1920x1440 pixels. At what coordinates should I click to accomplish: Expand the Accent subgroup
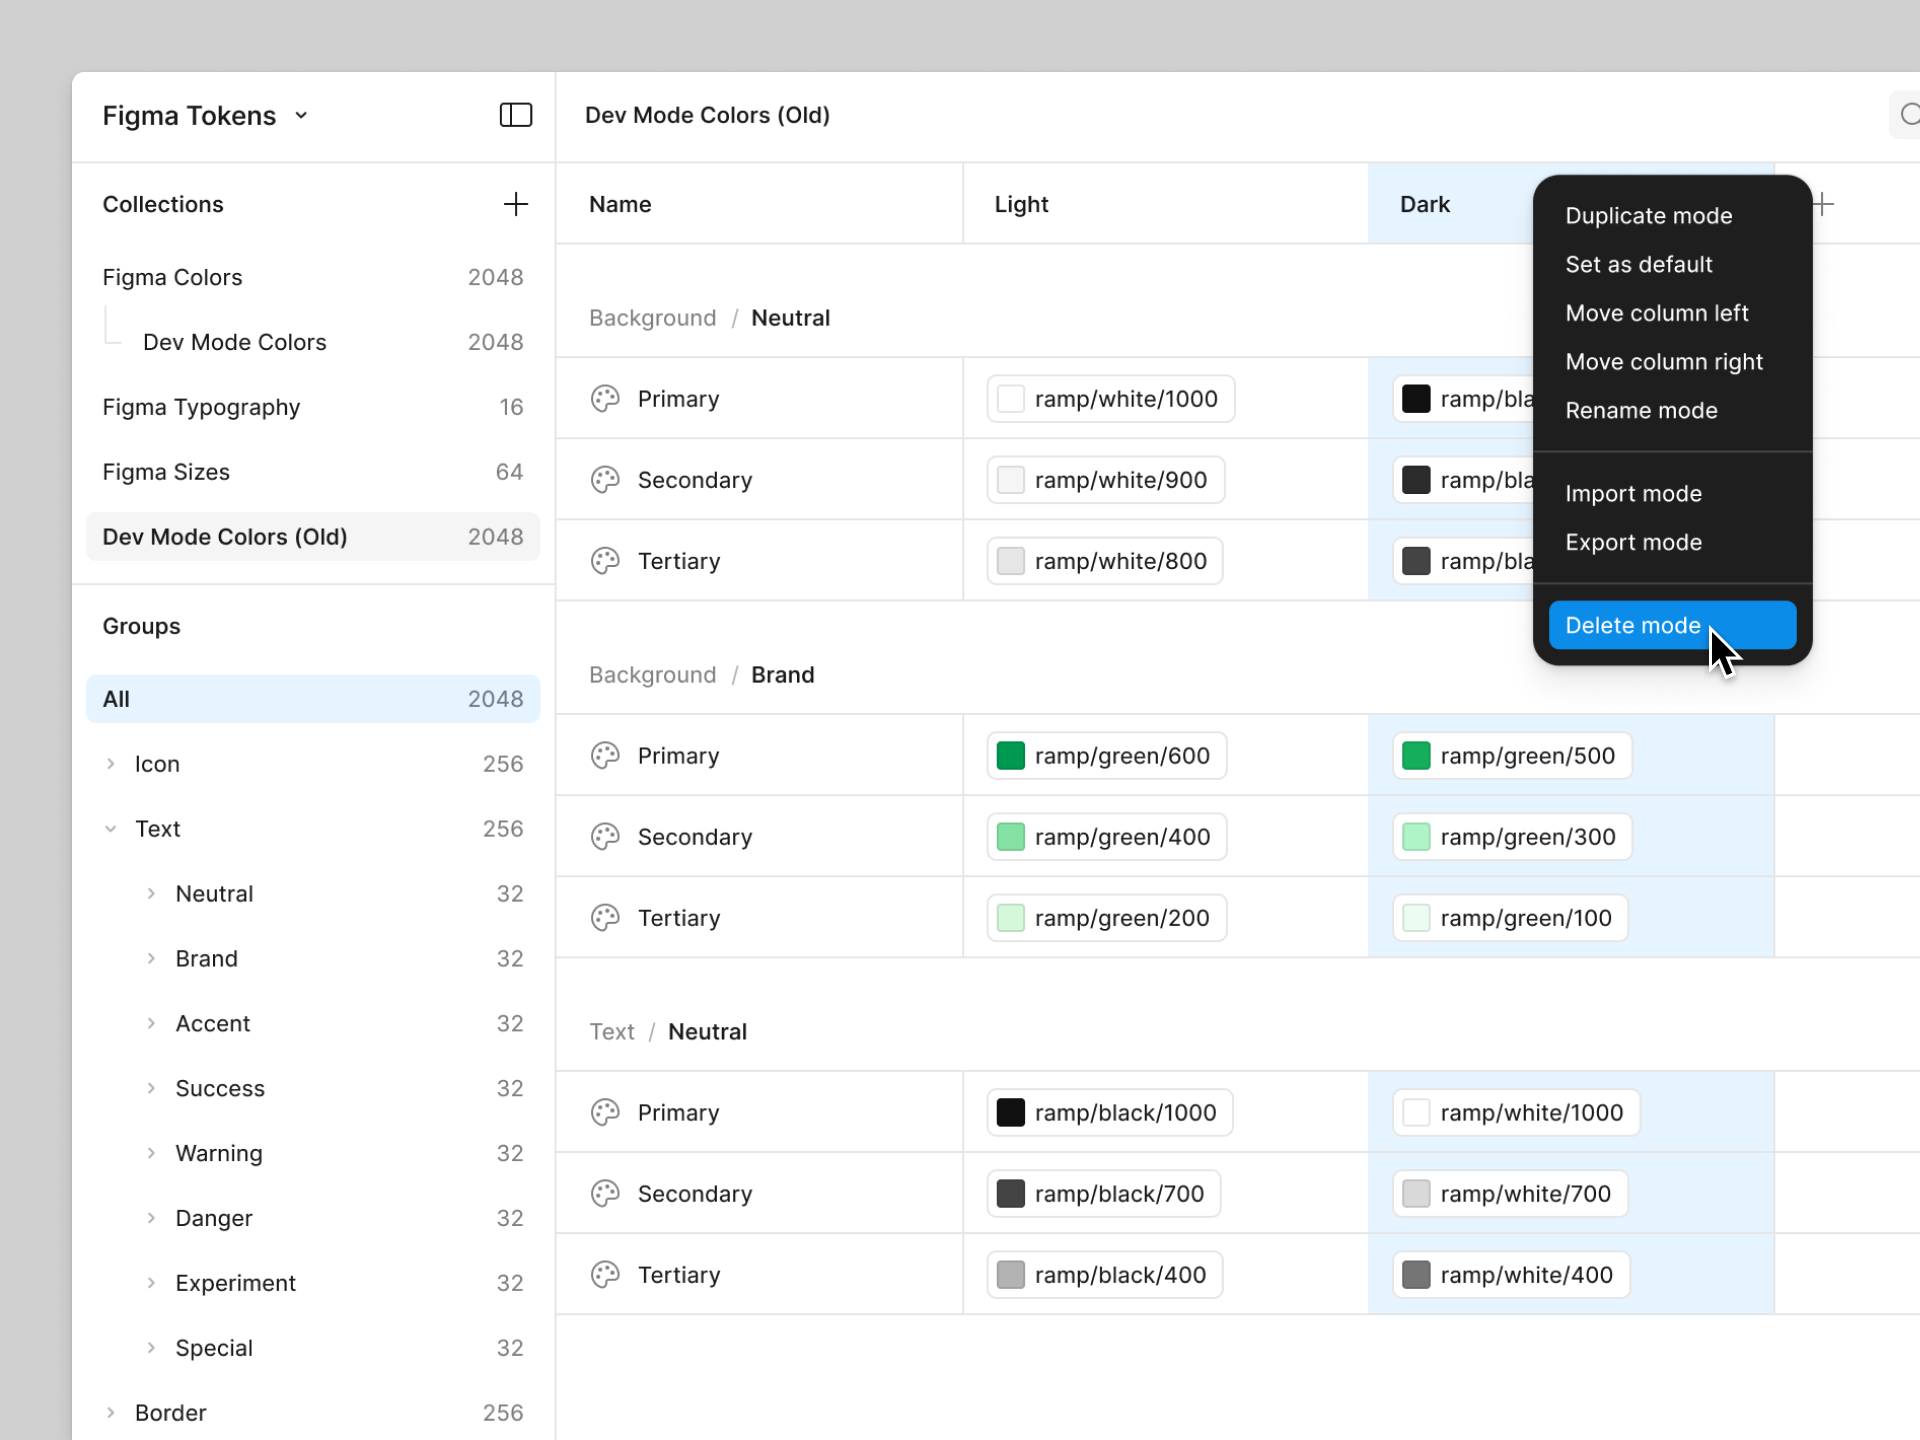151,1023
